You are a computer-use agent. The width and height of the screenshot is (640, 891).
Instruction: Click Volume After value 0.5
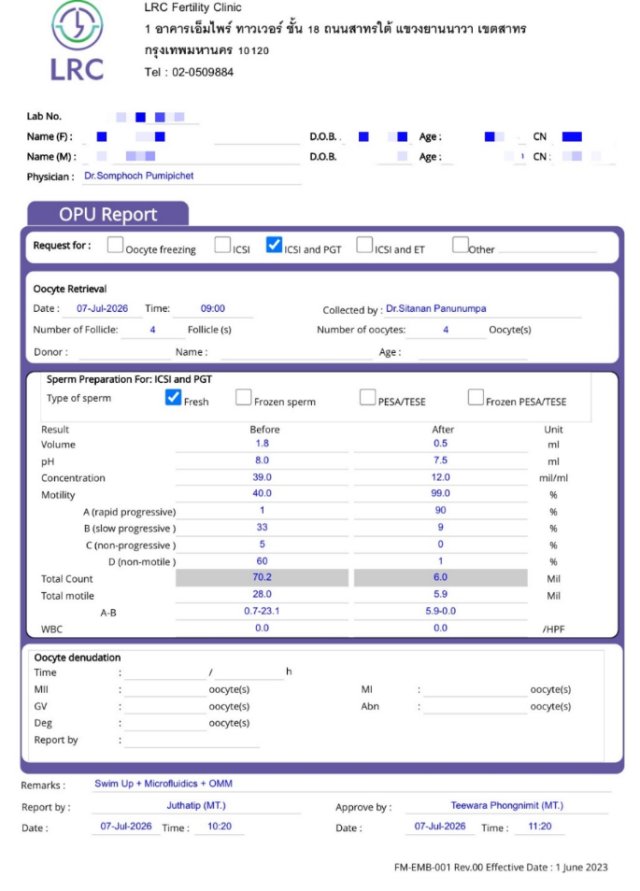pyautogui.click(x=440, y=444)
